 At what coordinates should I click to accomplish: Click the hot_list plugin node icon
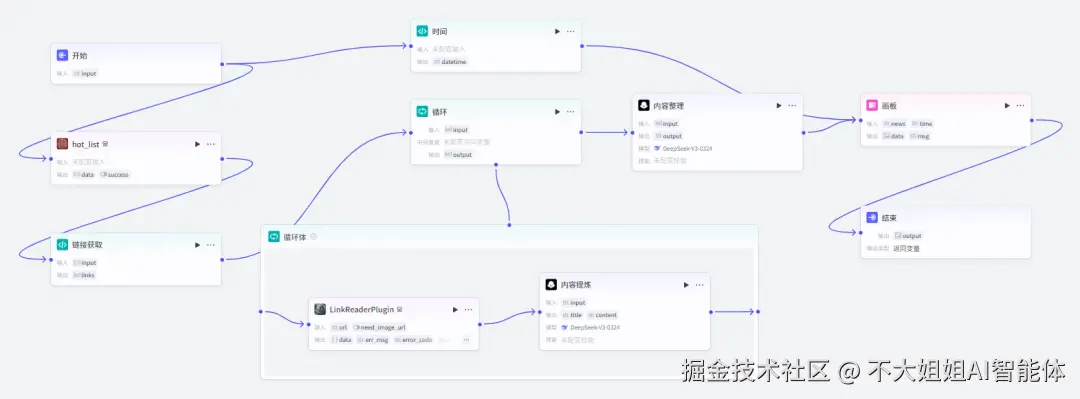pos(62,144)
